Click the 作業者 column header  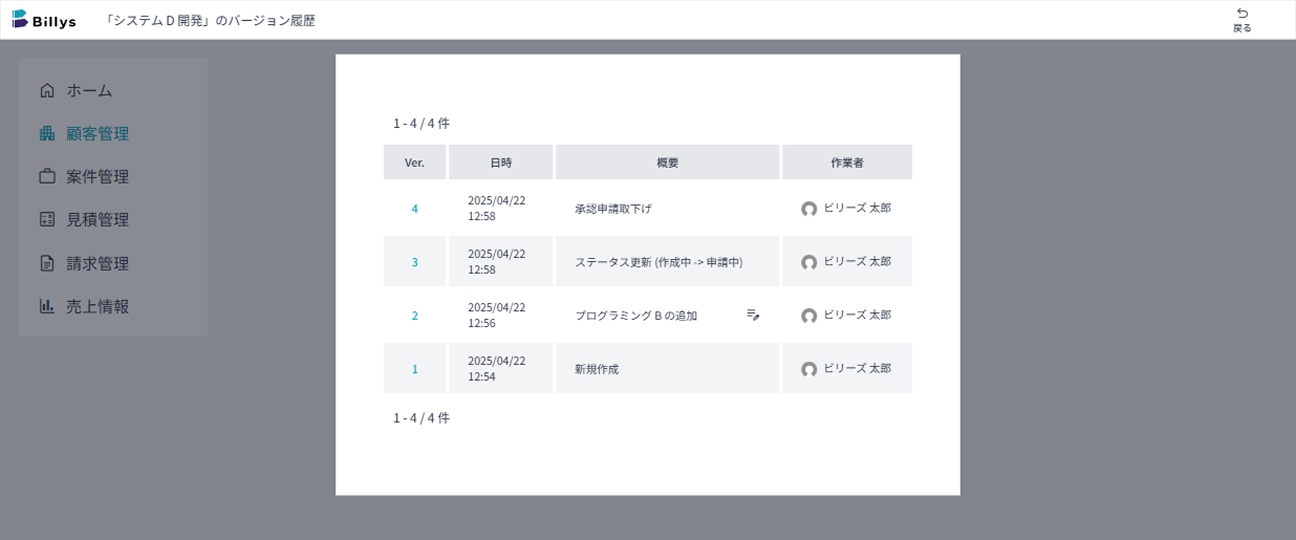coord(847,162)
